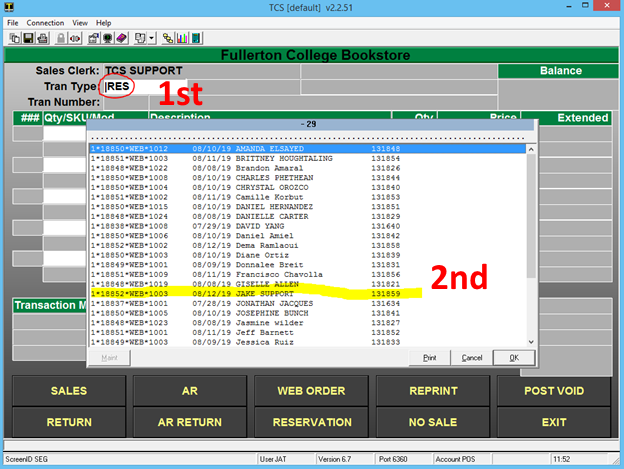Click the padlock icon in the toolbar
This screenshot has height=469, width=624.
click(60, 38)
